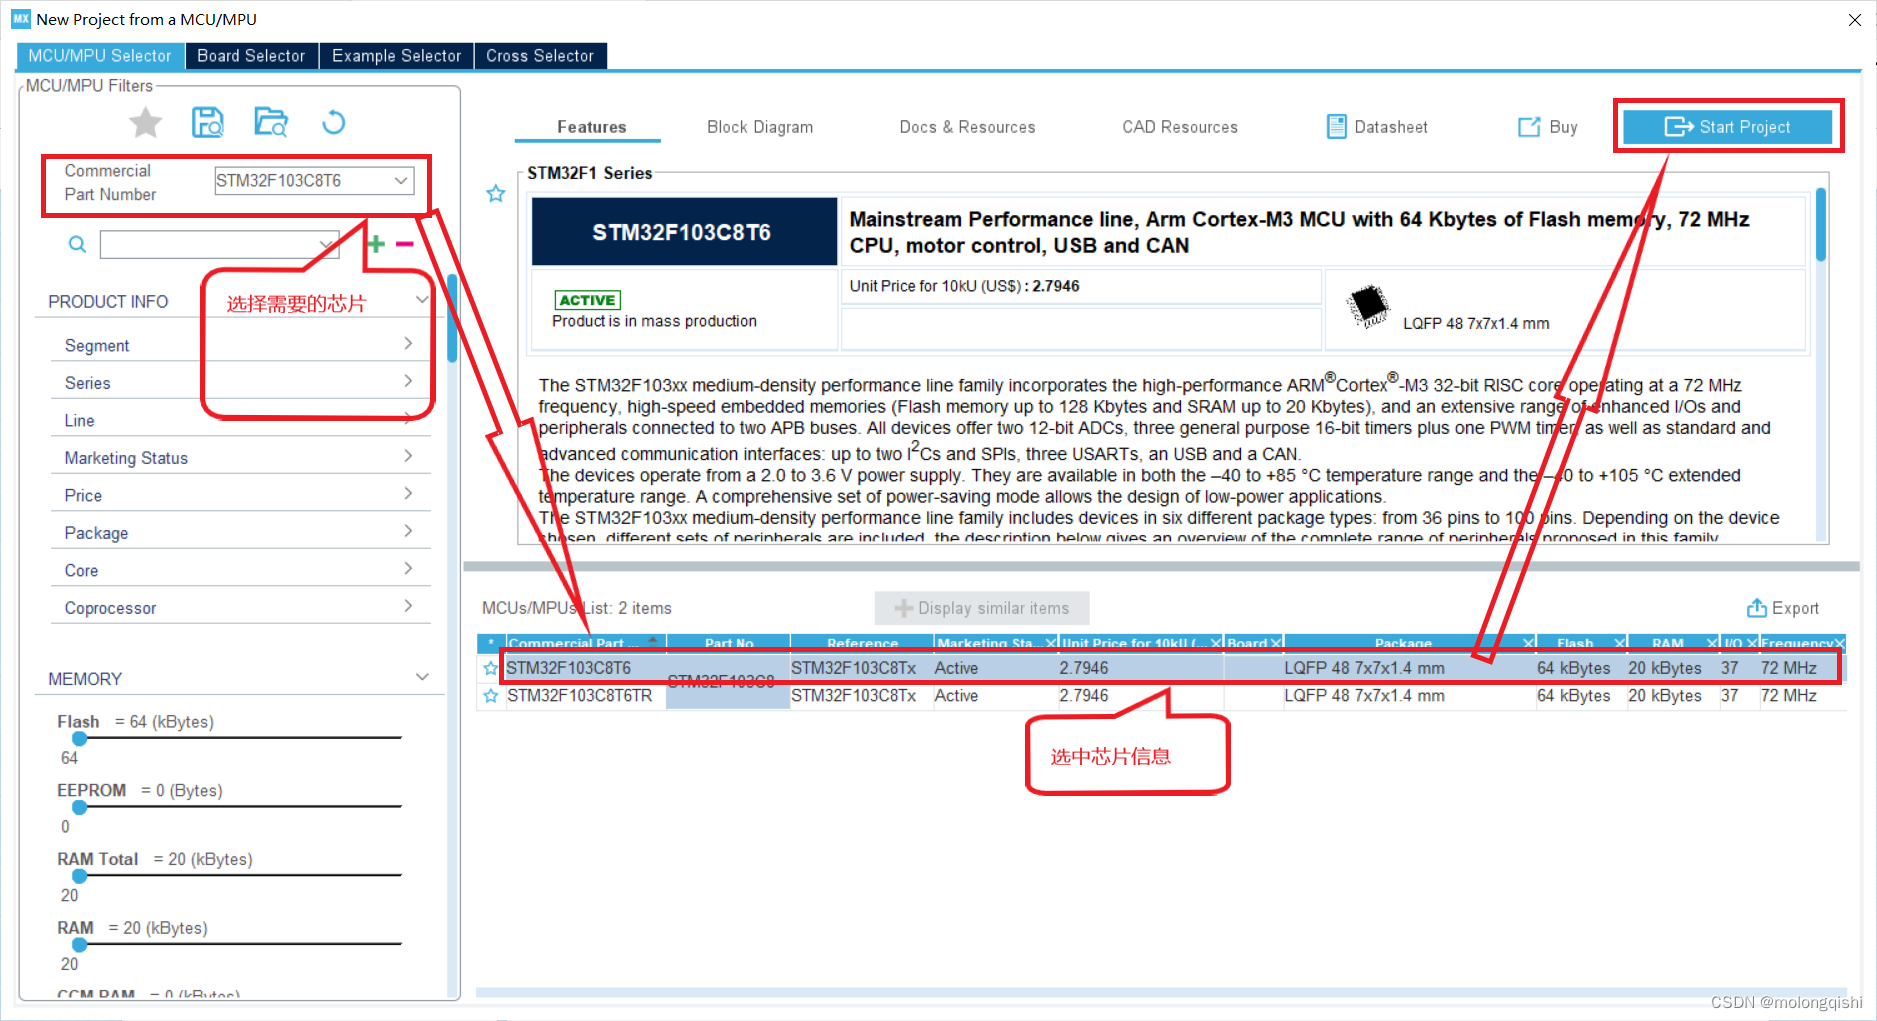Click the Export icon button
1877x1021 pixels.
click(1757, 608)
